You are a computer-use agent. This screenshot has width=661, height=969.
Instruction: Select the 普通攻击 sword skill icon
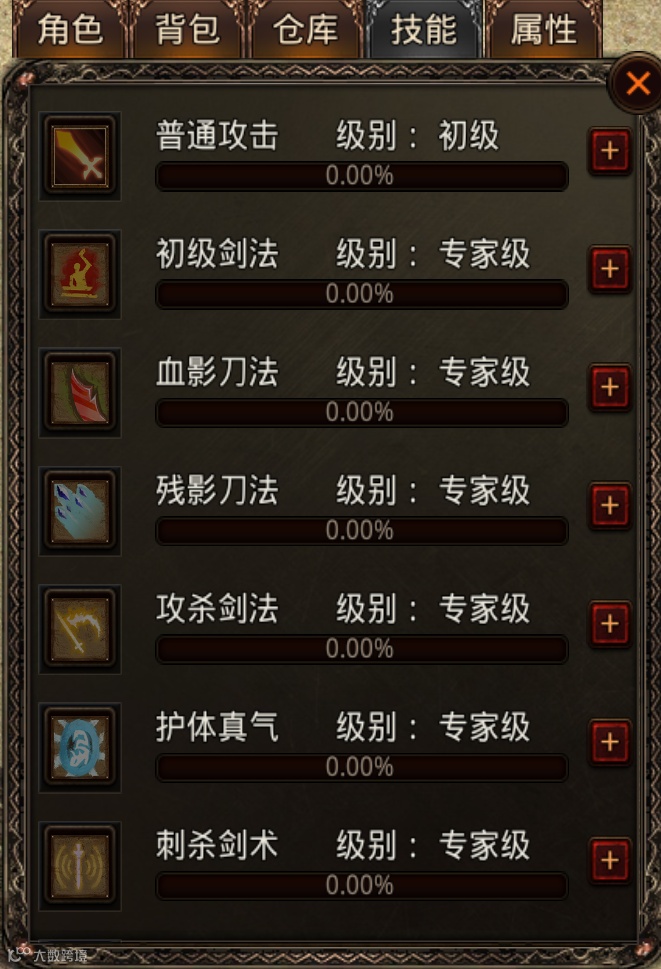[80, 156]
